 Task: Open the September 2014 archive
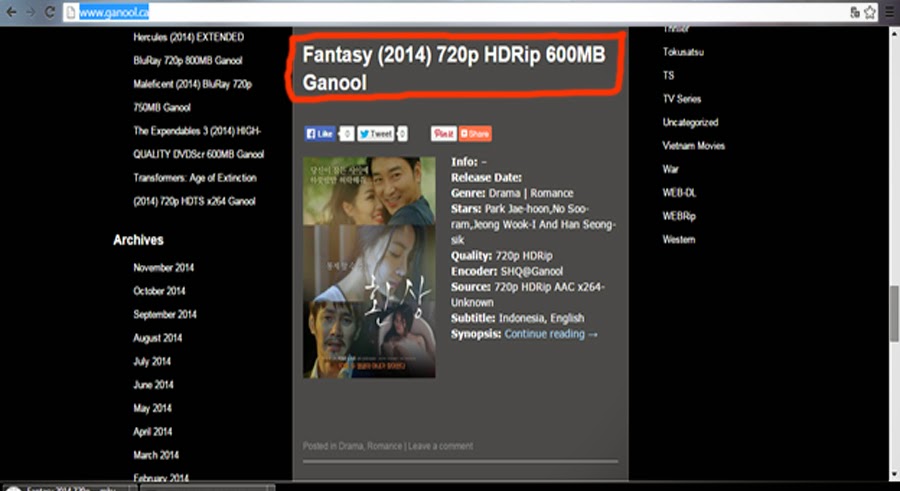pos(165,315)
